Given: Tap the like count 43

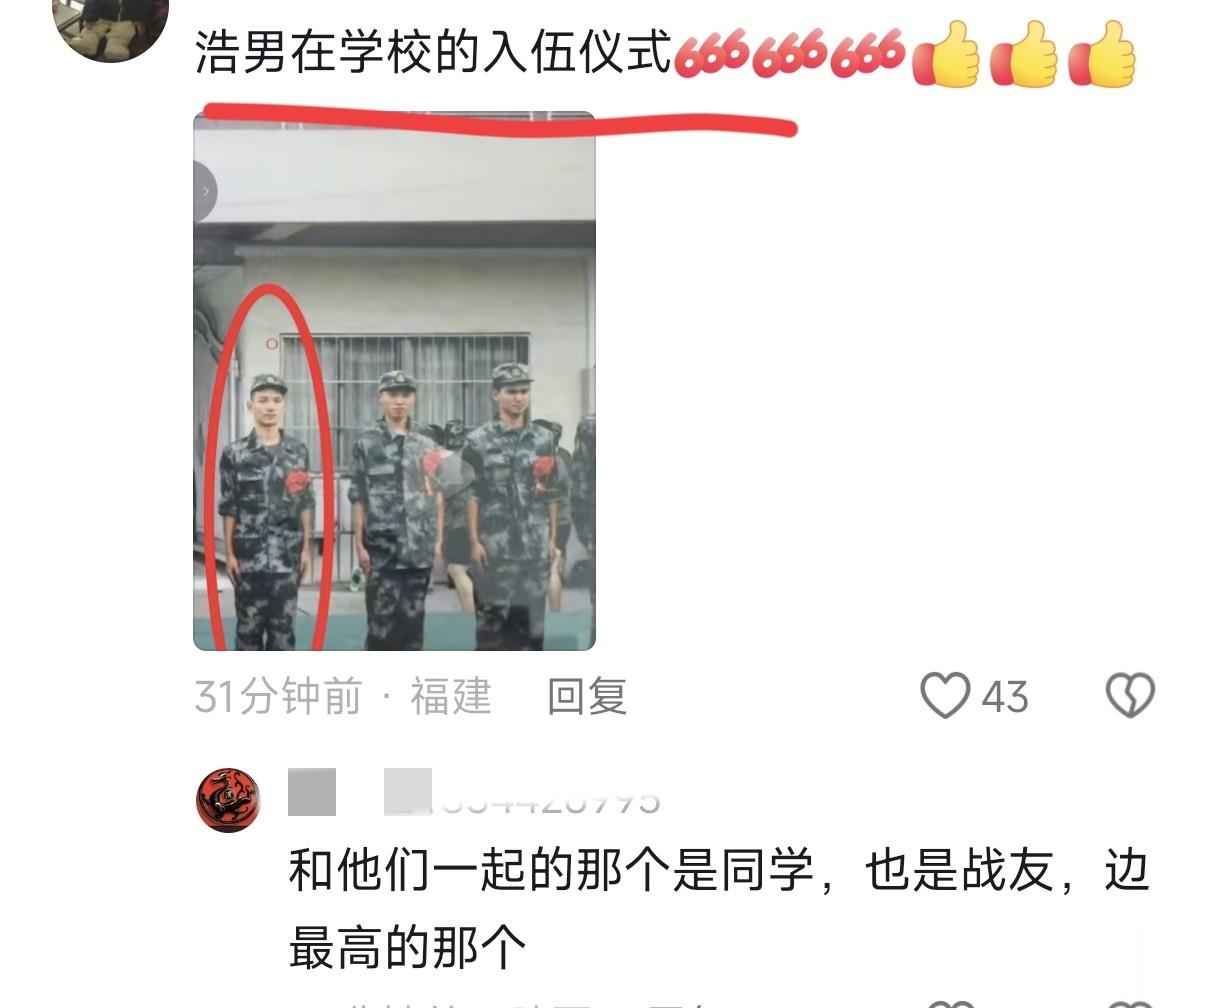Looking at the screenshot, I should 1005,697.
